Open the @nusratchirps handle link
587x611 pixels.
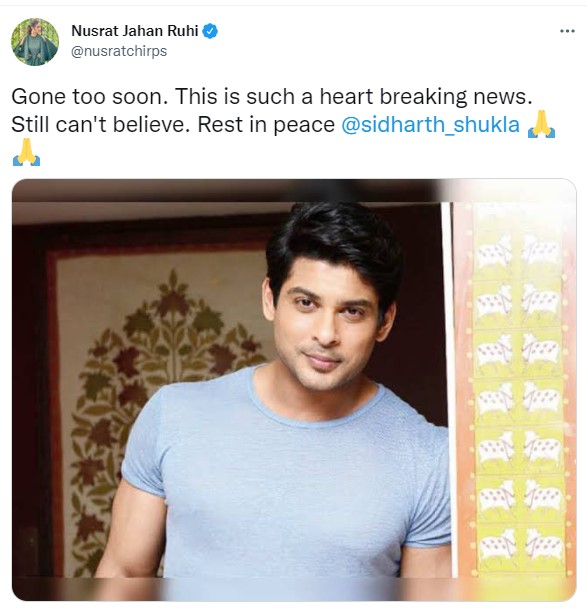pos(119,51)
